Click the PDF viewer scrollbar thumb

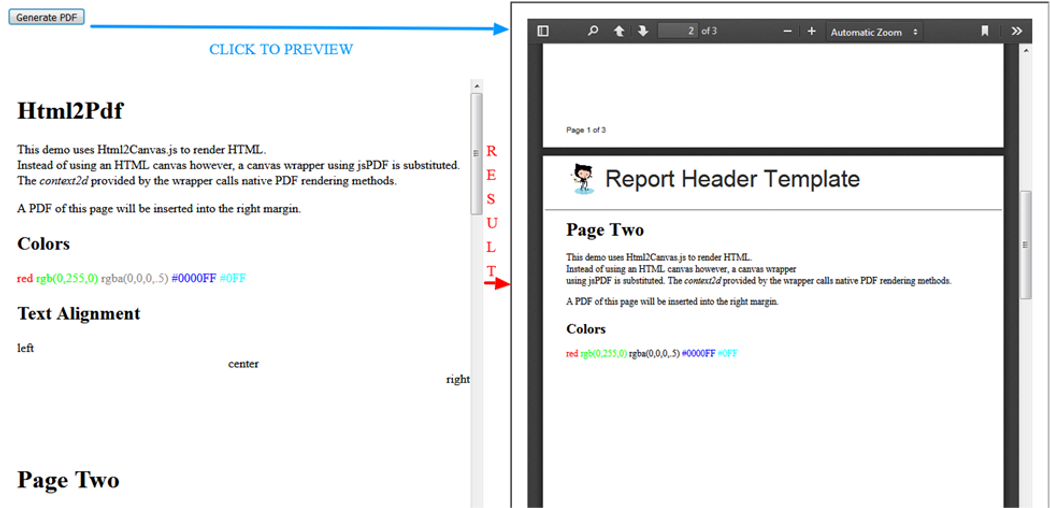[1025, 245]
